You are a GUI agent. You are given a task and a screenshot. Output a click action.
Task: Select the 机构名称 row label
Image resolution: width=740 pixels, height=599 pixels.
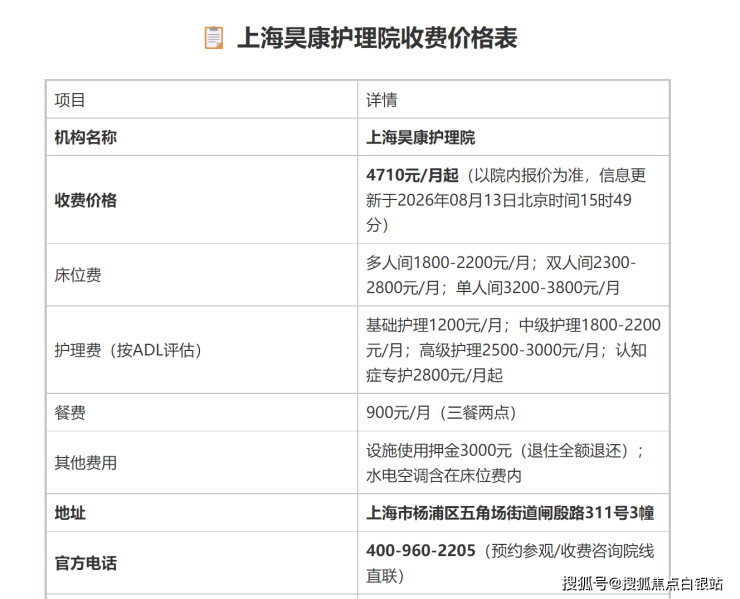85,137
